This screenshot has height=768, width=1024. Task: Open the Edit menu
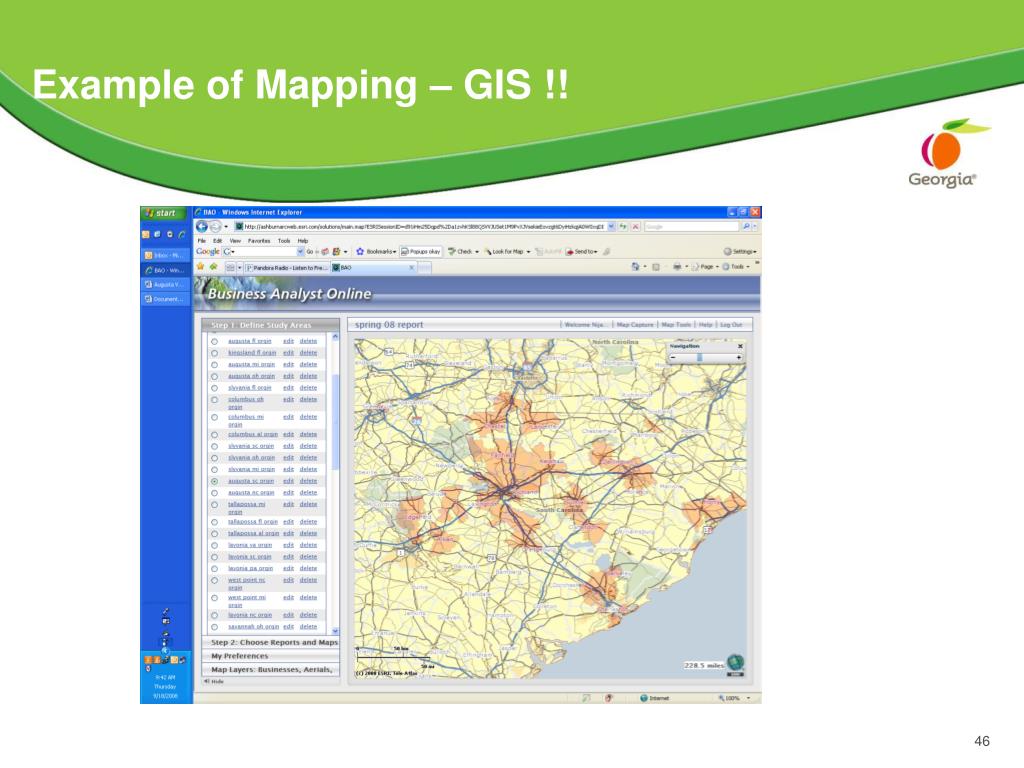218,240
